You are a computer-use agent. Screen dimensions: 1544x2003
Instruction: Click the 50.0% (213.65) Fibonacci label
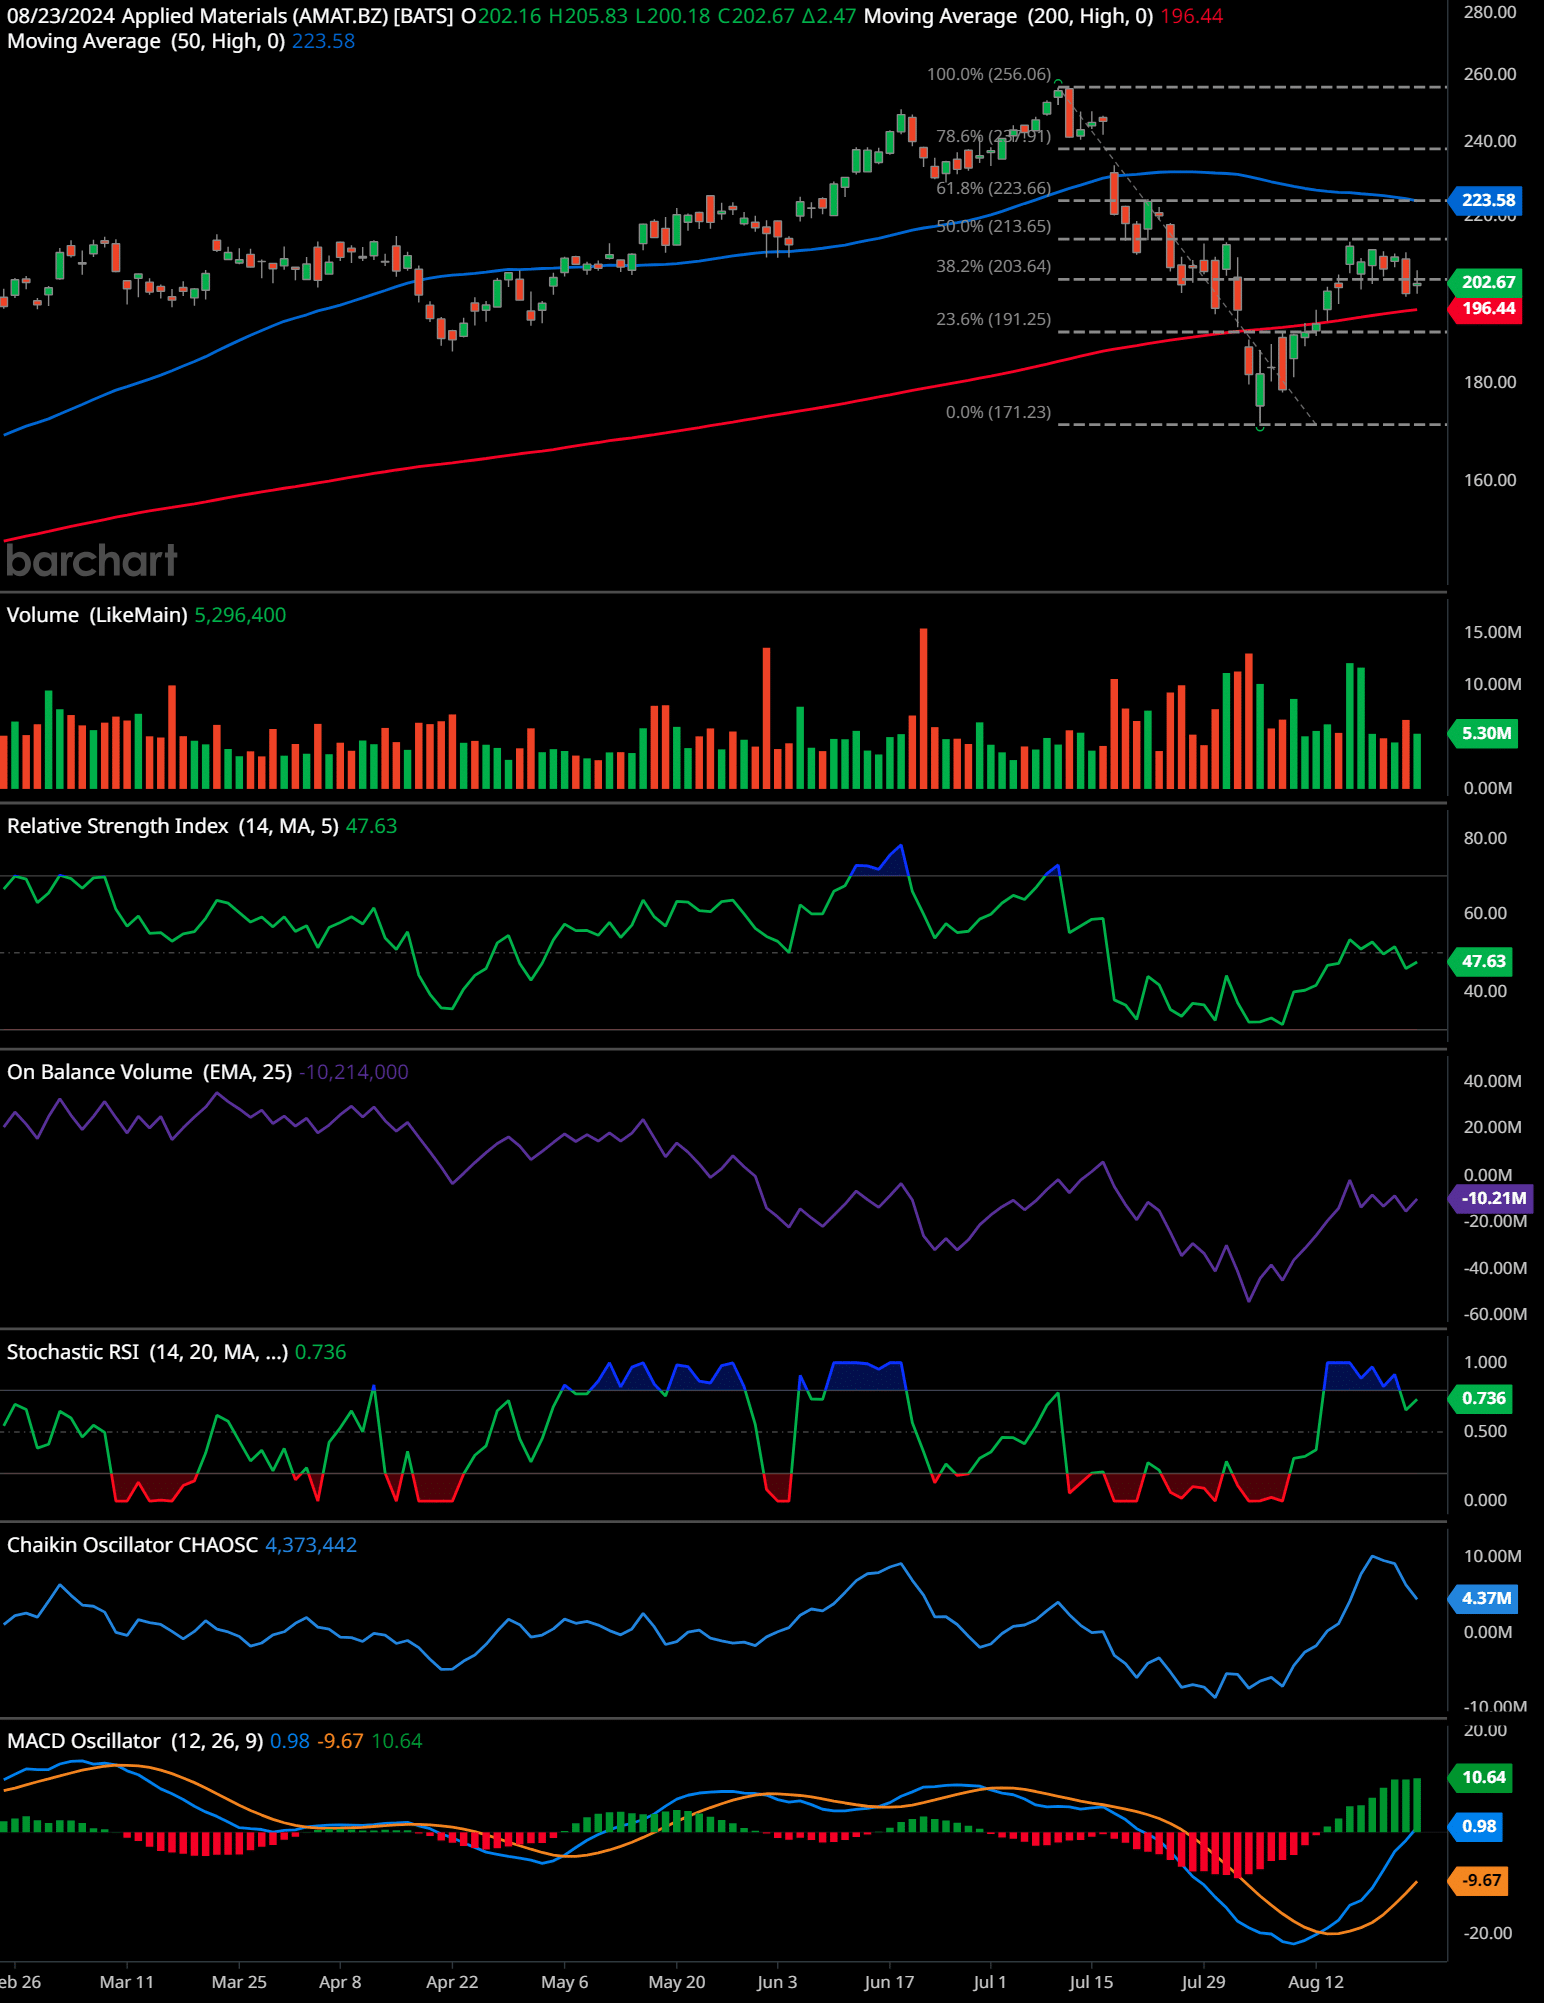[993, 226]
